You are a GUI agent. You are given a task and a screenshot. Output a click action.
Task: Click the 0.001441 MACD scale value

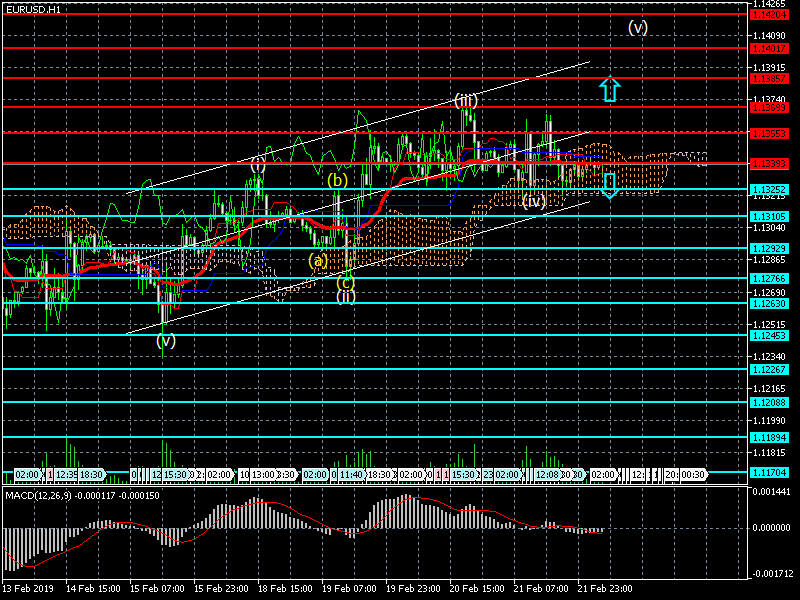coord(771,492)
